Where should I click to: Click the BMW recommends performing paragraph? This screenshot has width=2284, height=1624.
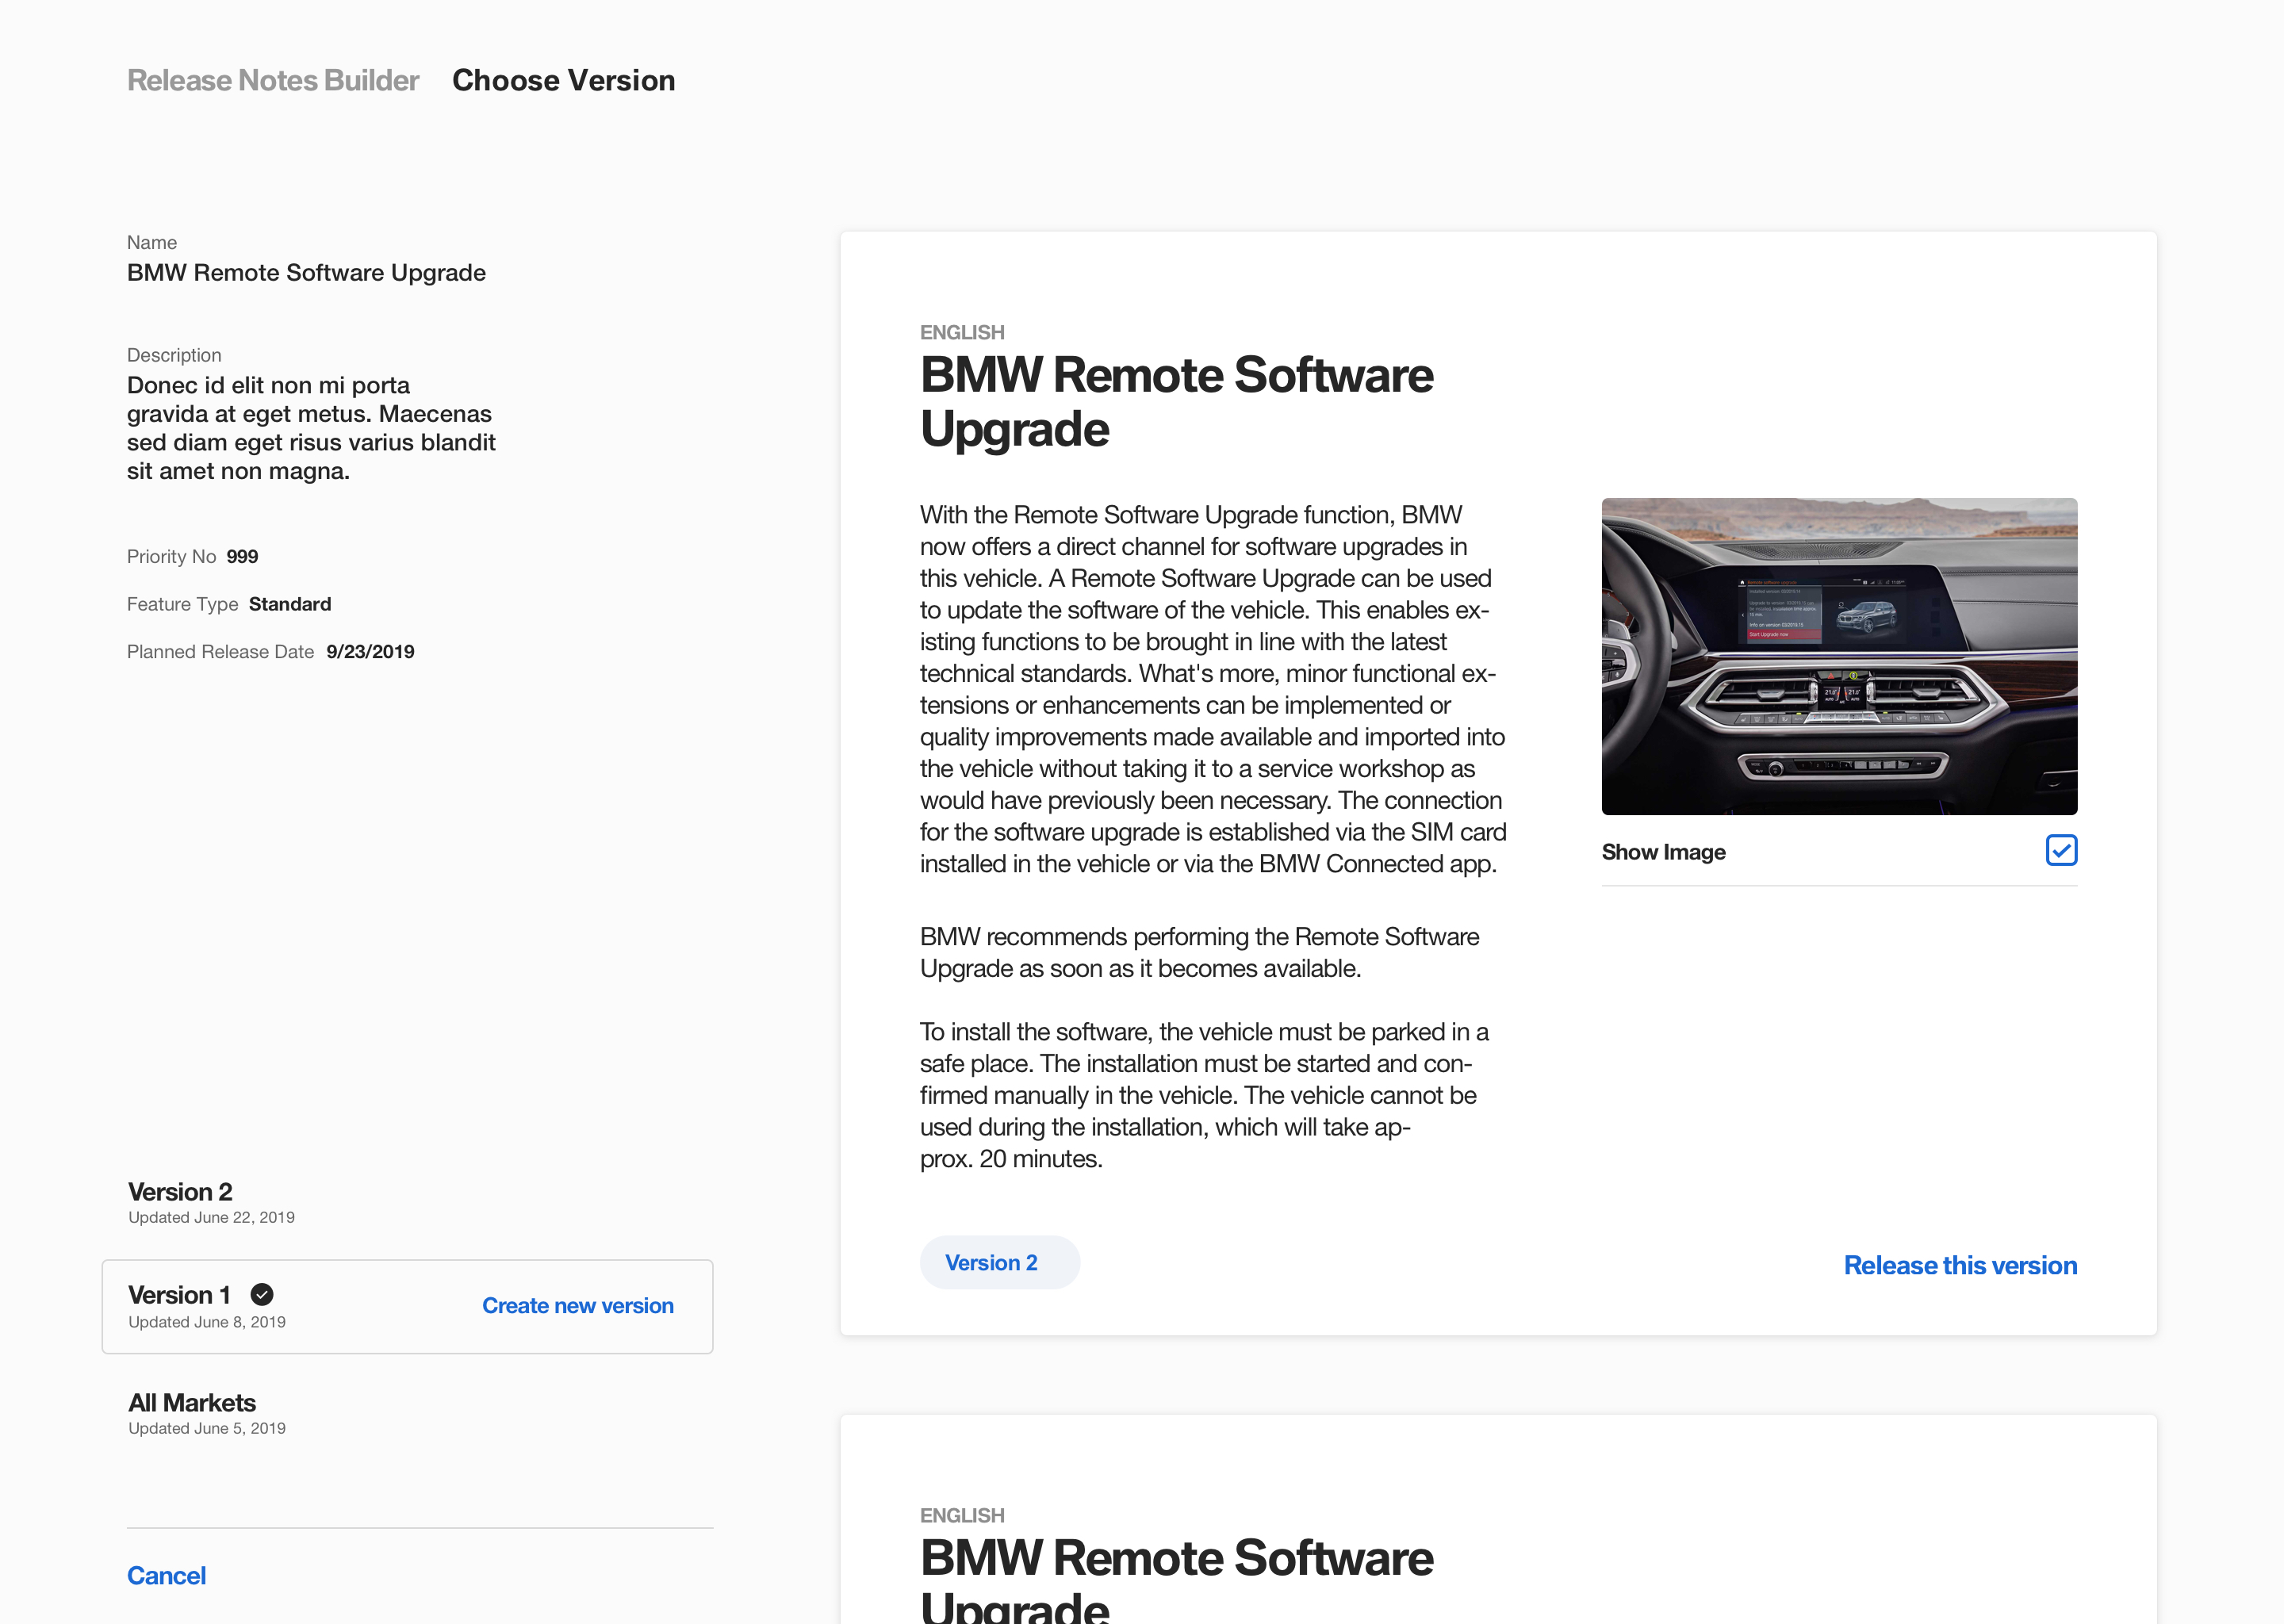1199,952
